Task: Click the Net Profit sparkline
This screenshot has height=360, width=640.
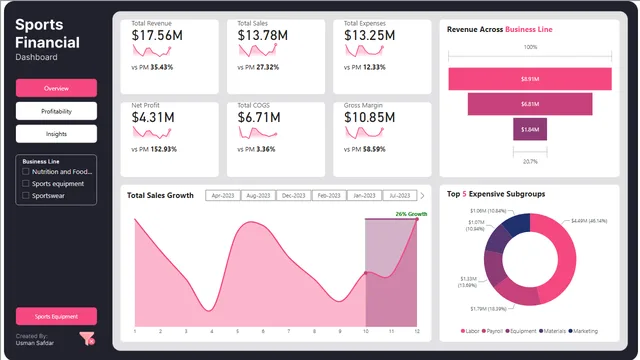Action: 152,133
